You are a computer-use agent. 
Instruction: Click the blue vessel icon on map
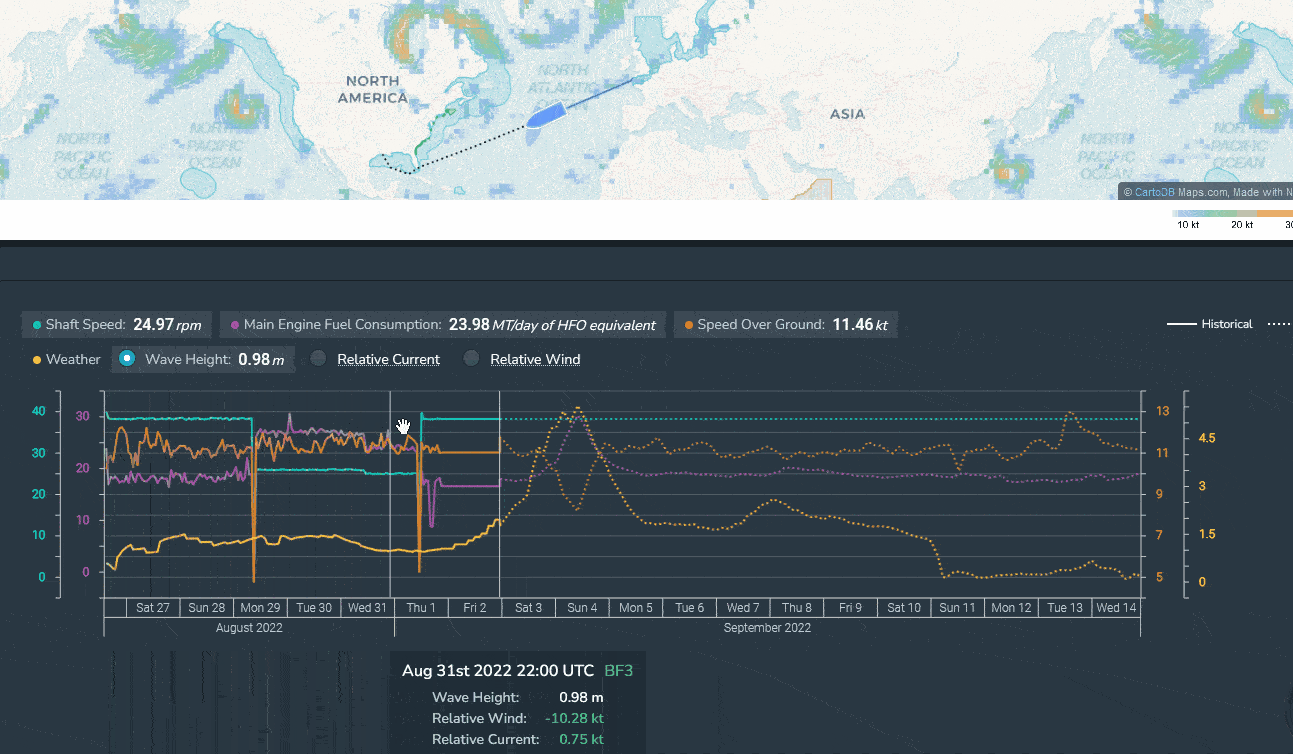pyautogui.click(x=546, y=114)
